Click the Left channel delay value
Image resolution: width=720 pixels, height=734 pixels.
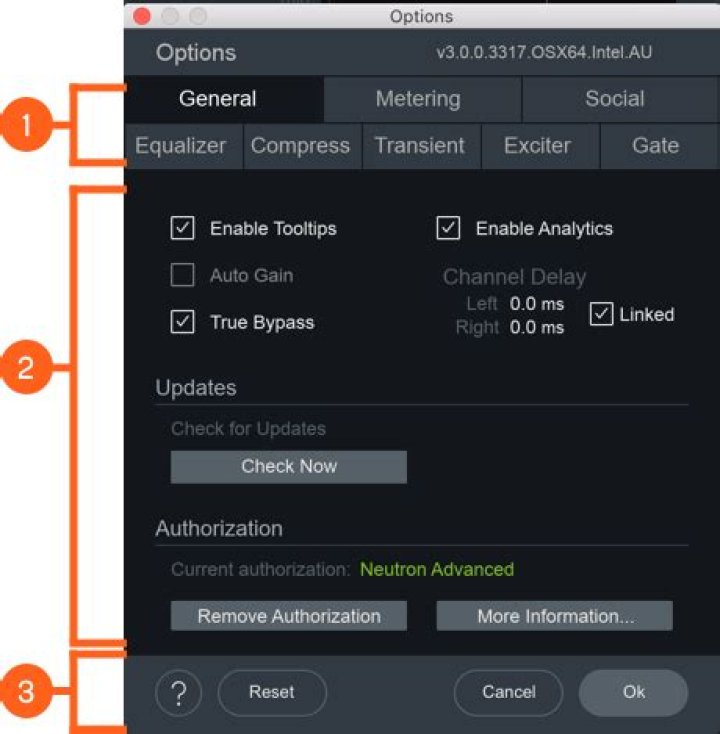[x=536, y=304]
